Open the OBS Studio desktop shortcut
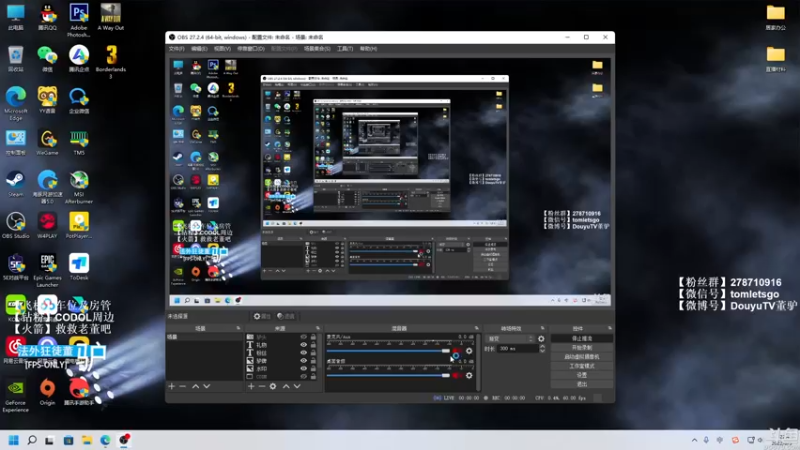This screenshot has height=450, width=800. pyautogui.click(x=15, y=226)
